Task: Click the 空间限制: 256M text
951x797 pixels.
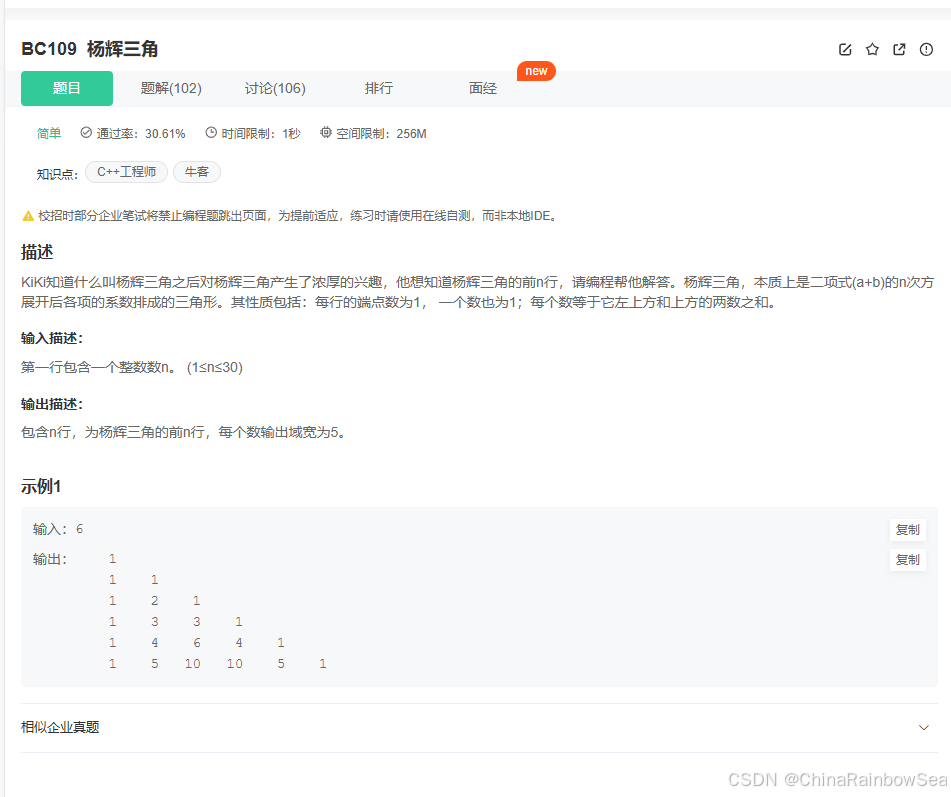Action: coord(381,133)
